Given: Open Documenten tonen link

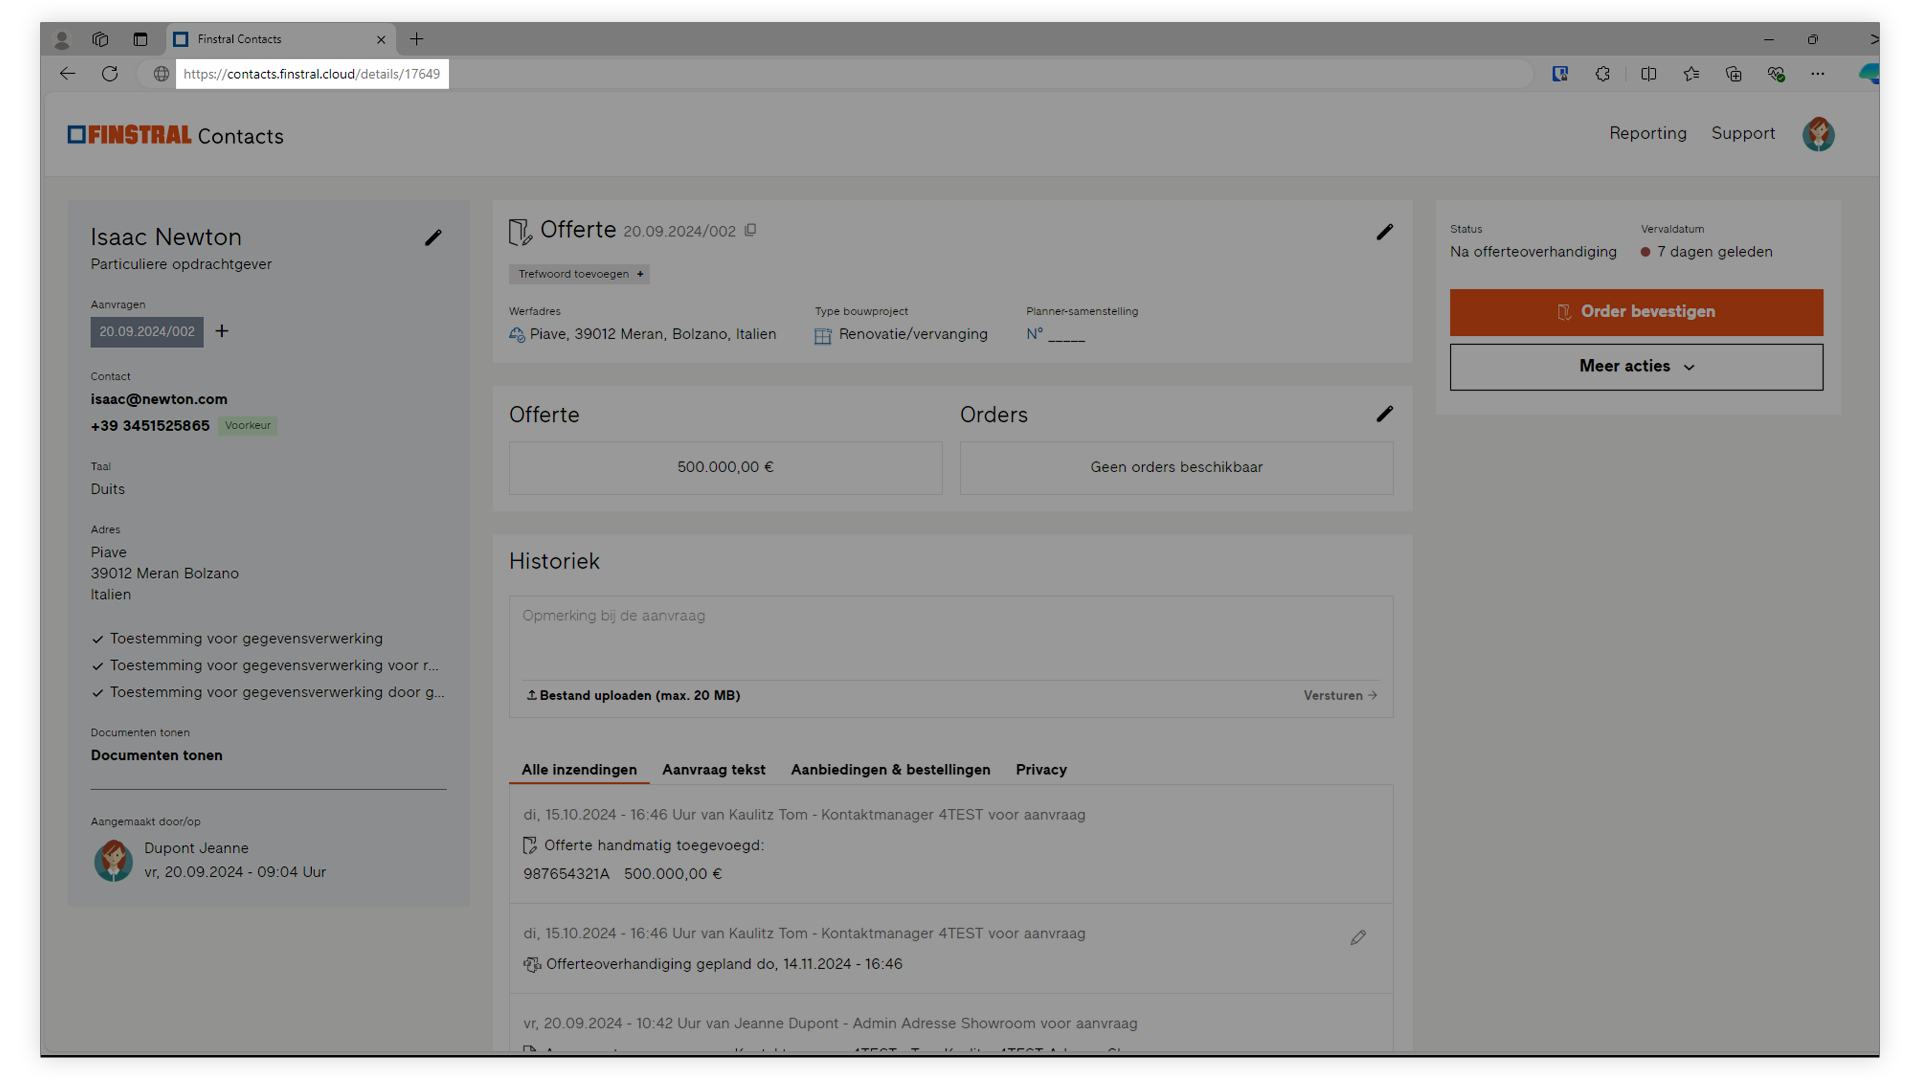Looking at the screenshot, I should (x=156, y=755).
